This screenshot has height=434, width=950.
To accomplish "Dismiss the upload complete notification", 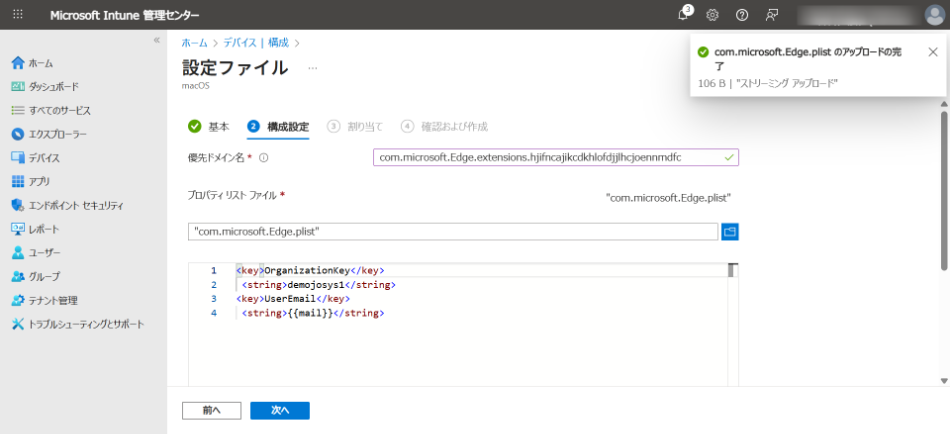I will pyautogui.click(x=932, y=52).
